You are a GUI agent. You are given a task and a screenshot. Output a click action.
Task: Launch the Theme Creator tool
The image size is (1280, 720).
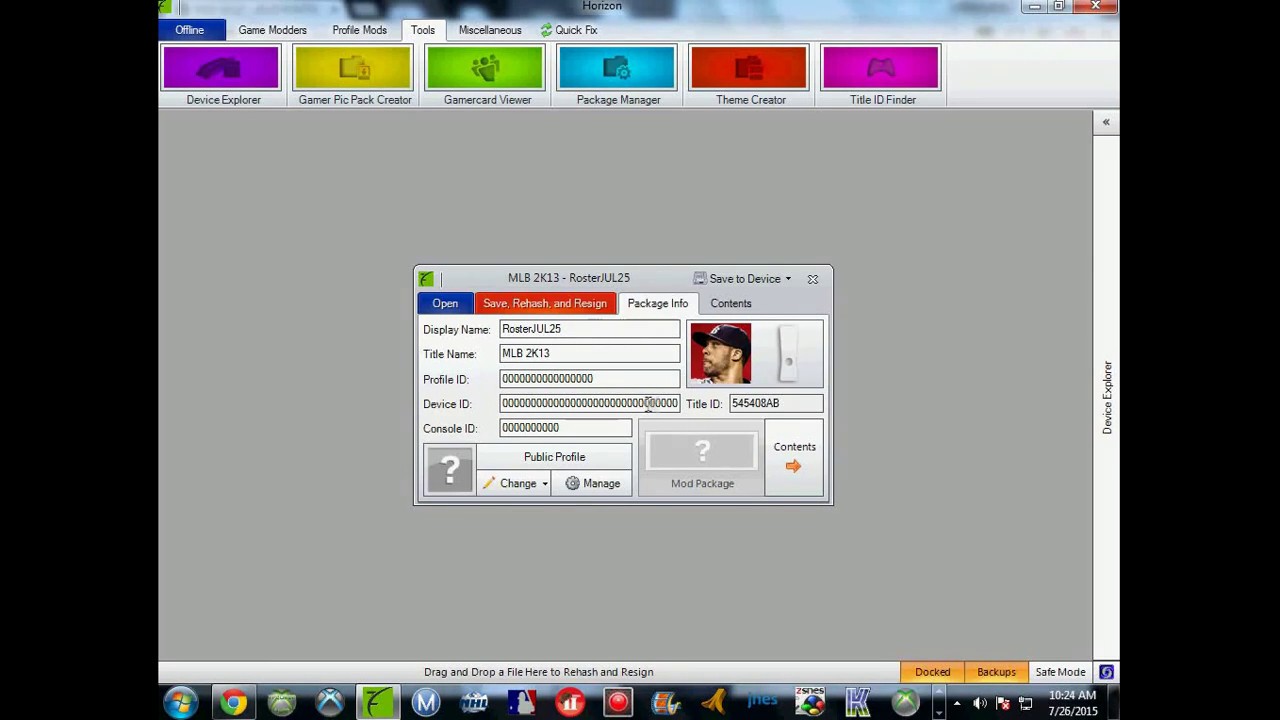[750, 76]
